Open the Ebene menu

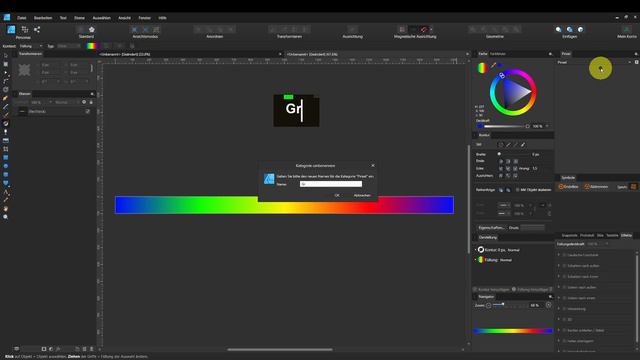pos(79,18)
